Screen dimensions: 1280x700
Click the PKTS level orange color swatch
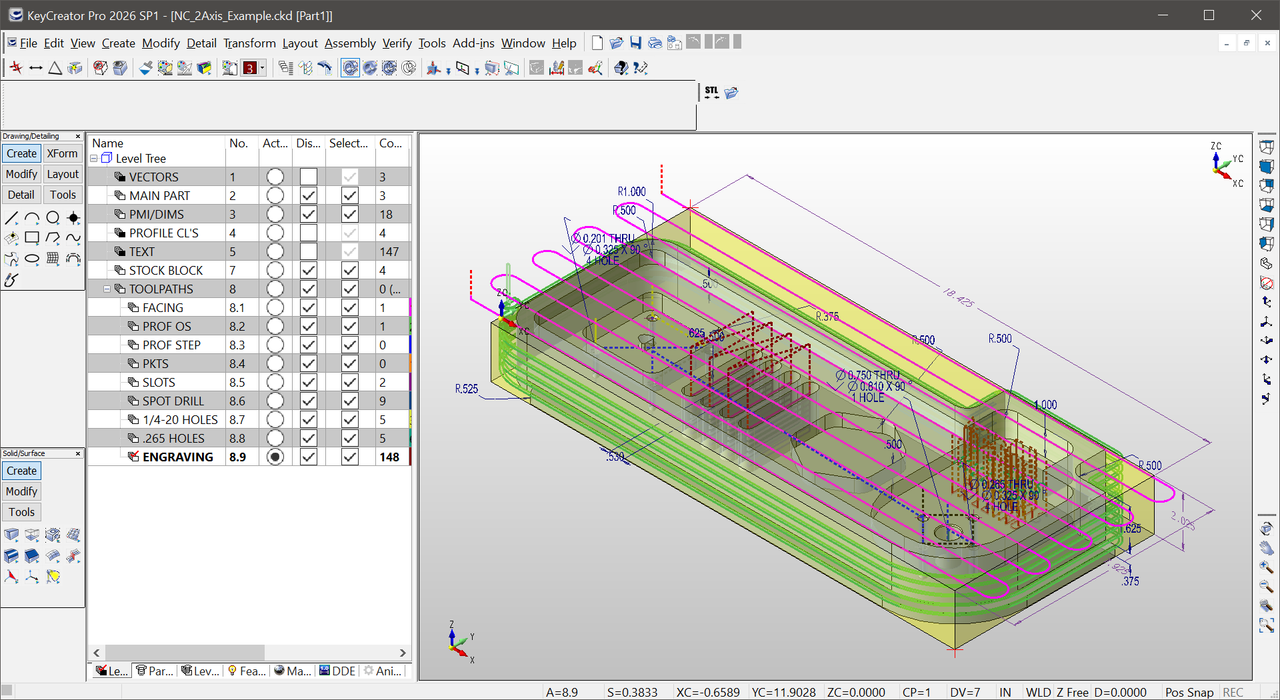click(x=410, y=364)
